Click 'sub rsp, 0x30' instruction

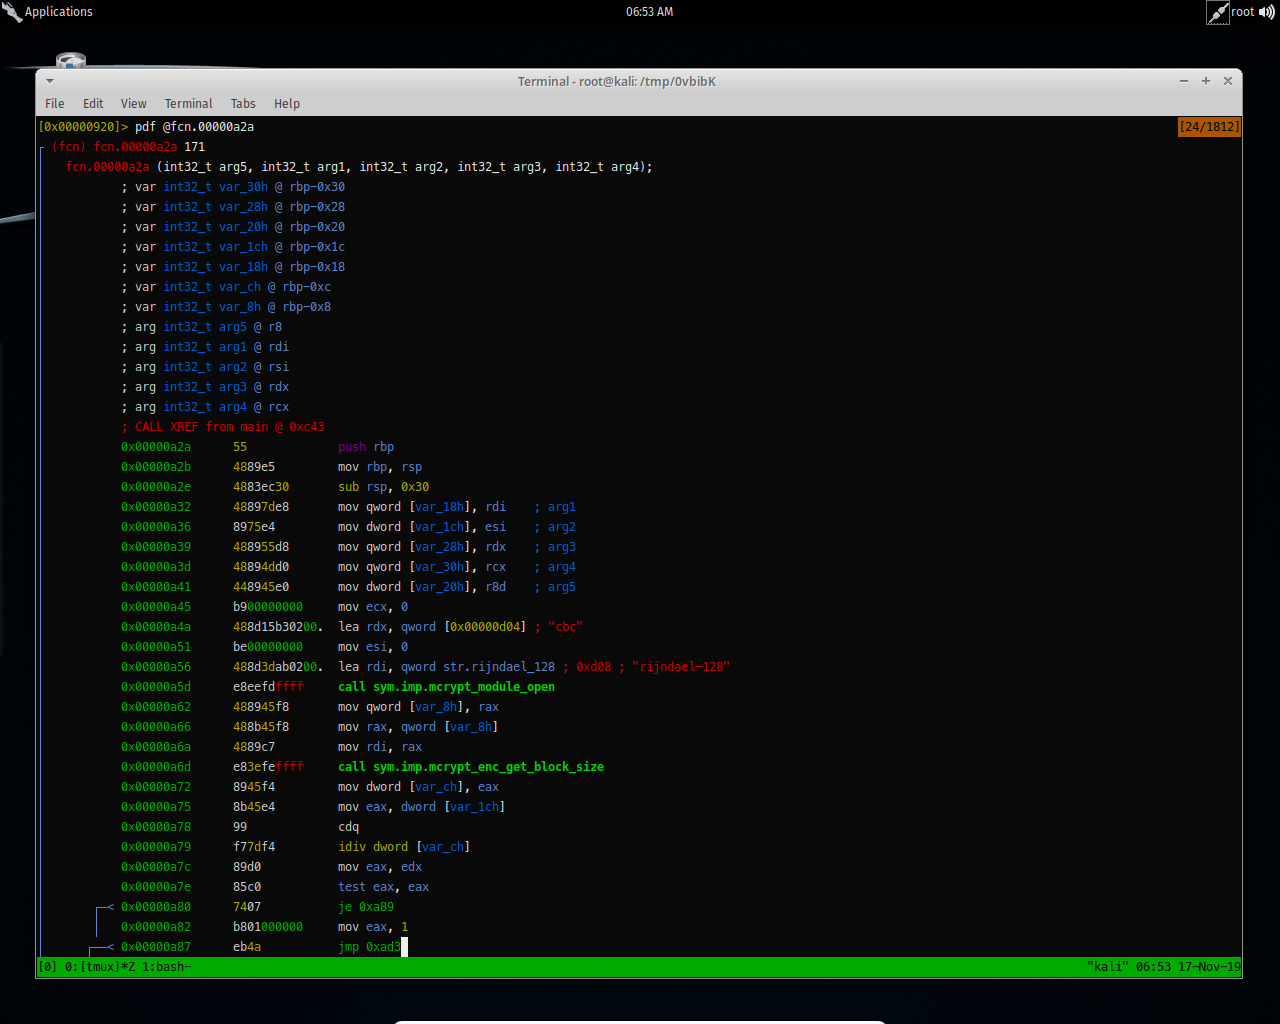coord(384,487)
